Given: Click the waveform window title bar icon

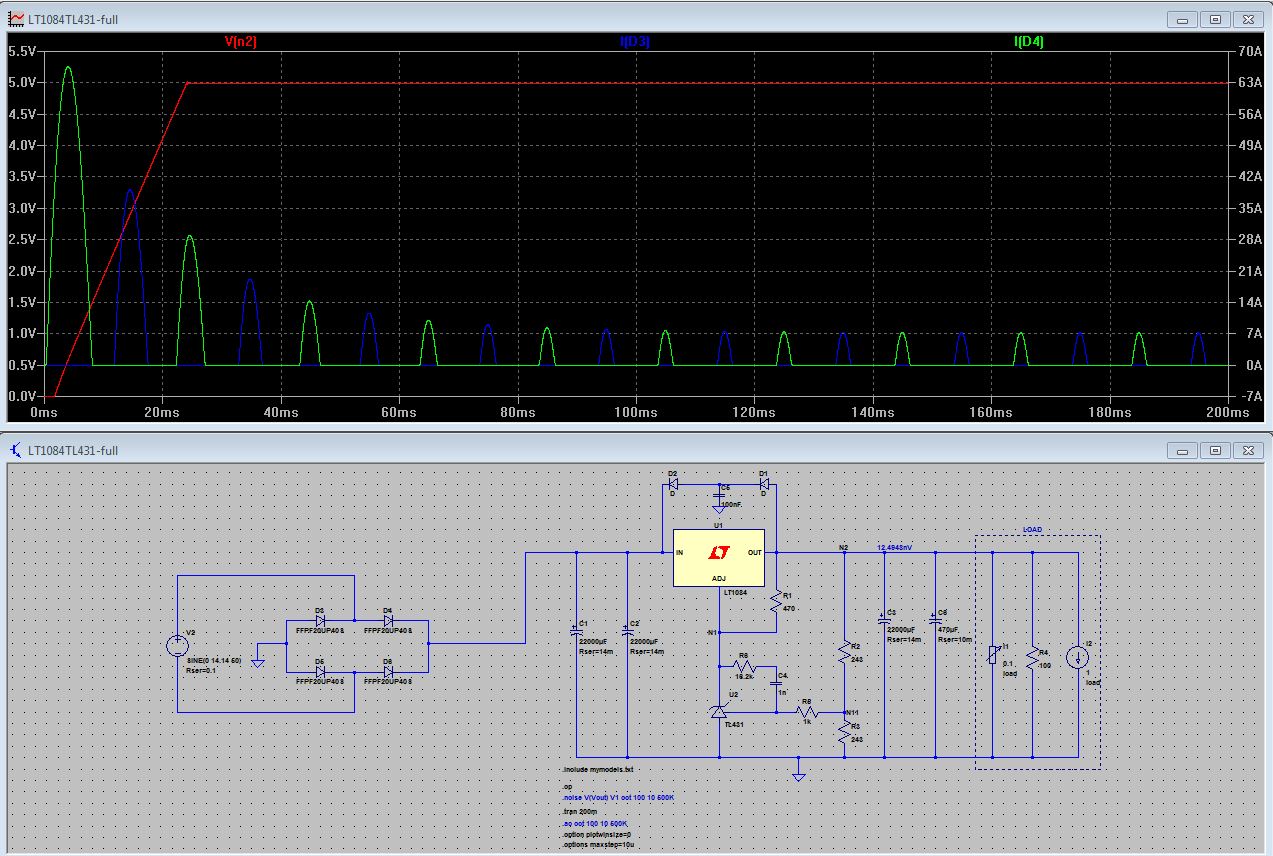Looking at the screenshot, I should 16,18.
